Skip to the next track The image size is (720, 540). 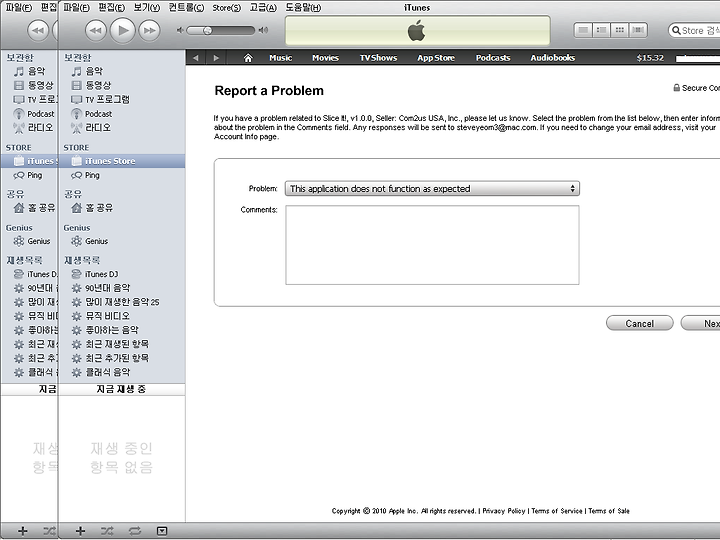tap(150, 31)
